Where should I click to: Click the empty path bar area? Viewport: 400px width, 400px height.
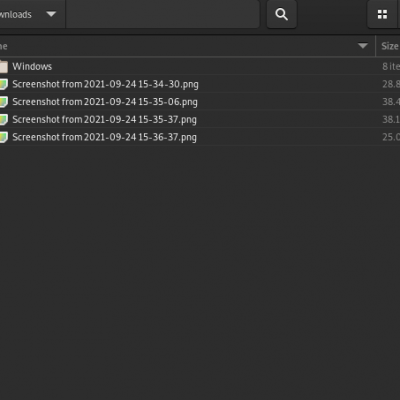click(x=163, y=14)
